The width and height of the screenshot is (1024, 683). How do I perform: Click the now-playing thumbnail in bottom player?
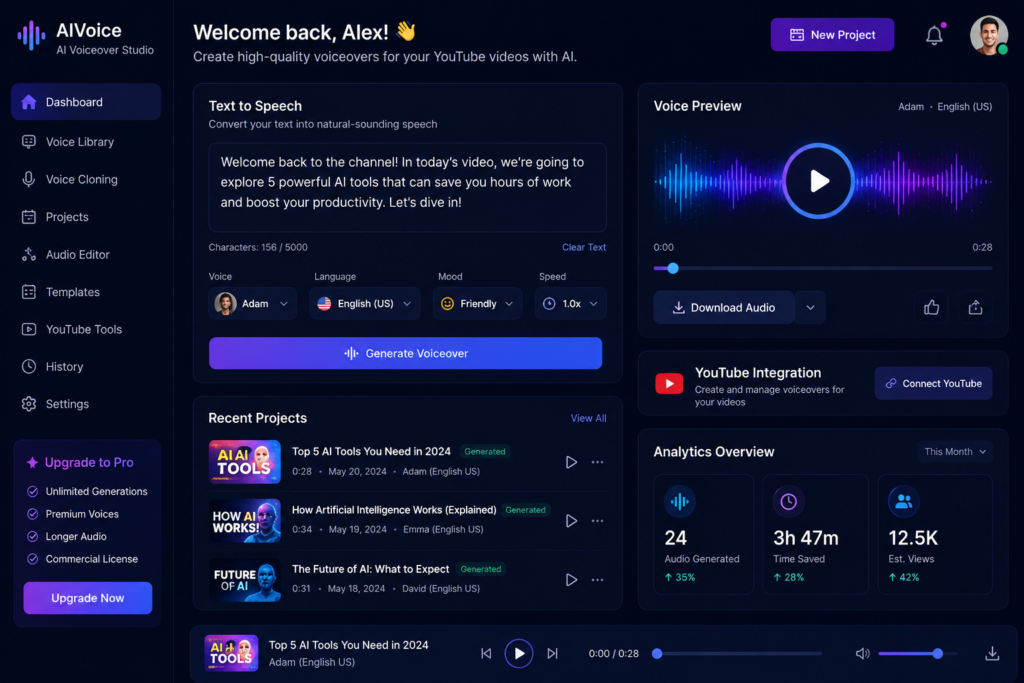coord(231,653)
